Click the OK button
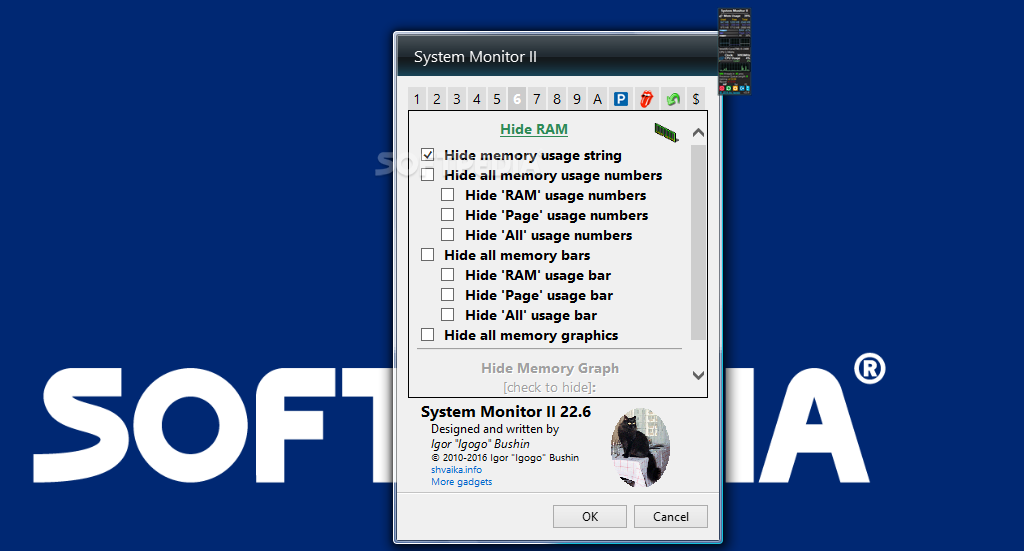Viewport: 1024px width, 551px height. pyautogui.click(x=590, y=516)
